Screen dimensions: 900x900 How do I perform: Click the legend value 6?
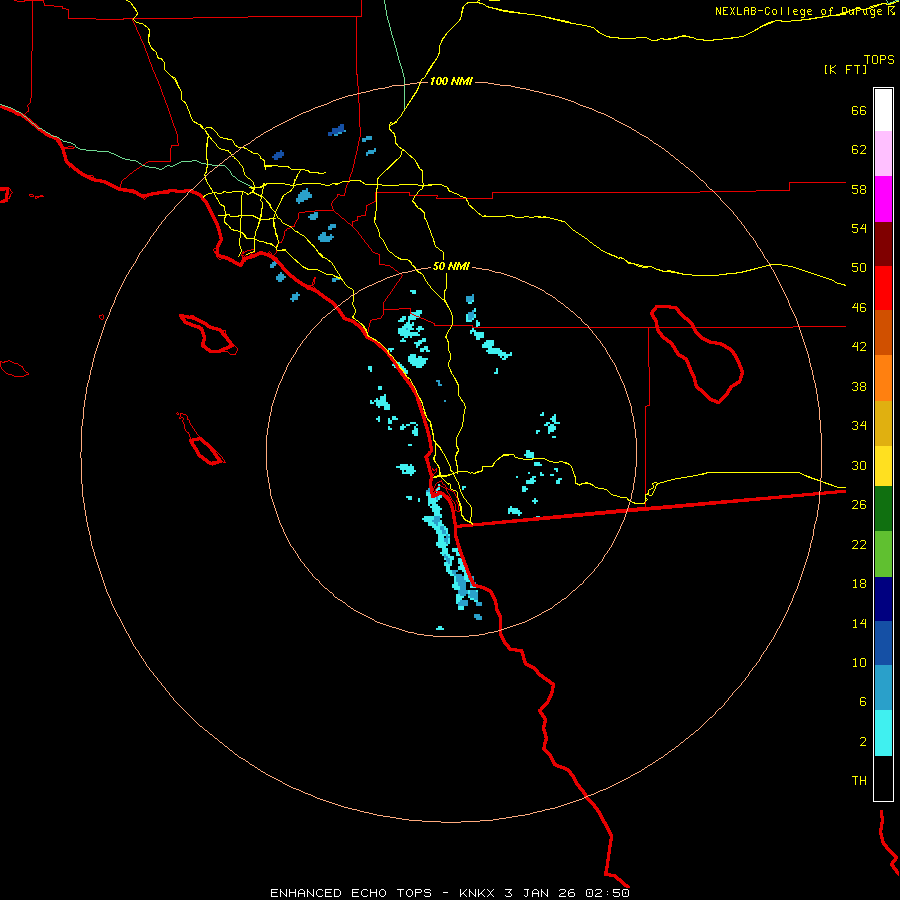pyautogui.click(x=863, y=702)
